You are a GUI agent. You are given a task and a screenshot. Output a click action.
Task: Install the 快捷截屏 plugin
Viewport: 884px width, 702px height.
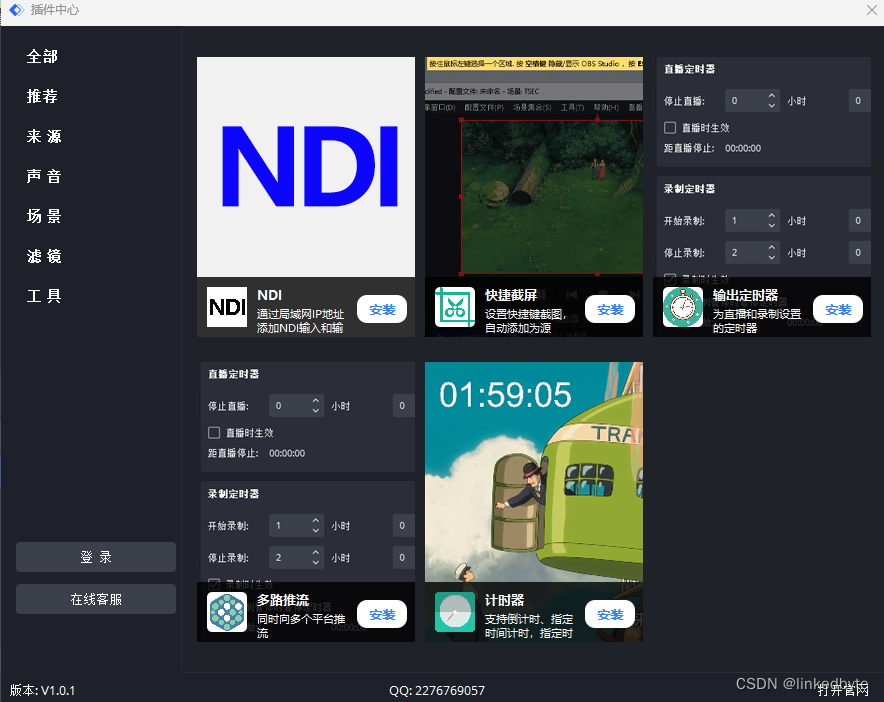coord(610,310)
